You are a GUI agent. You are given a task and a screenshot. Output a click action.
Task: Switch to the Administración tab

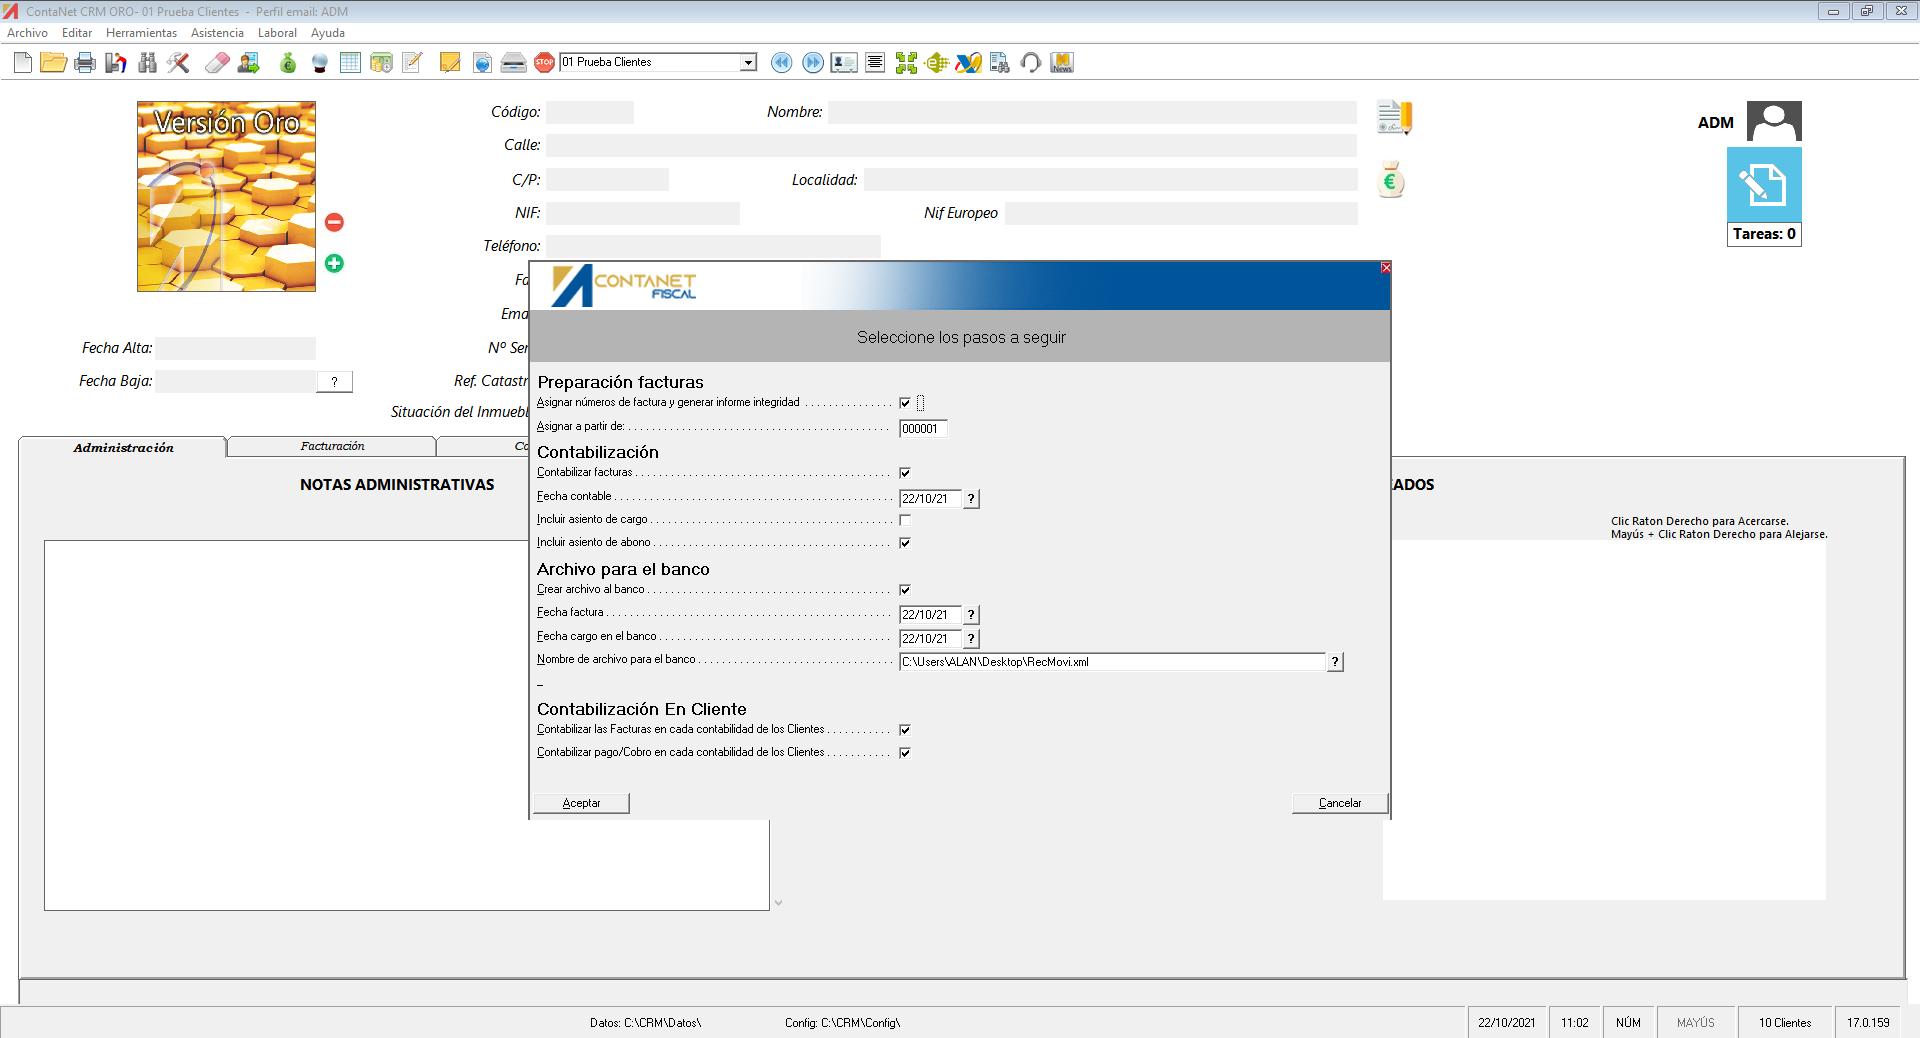coord(123,448)
